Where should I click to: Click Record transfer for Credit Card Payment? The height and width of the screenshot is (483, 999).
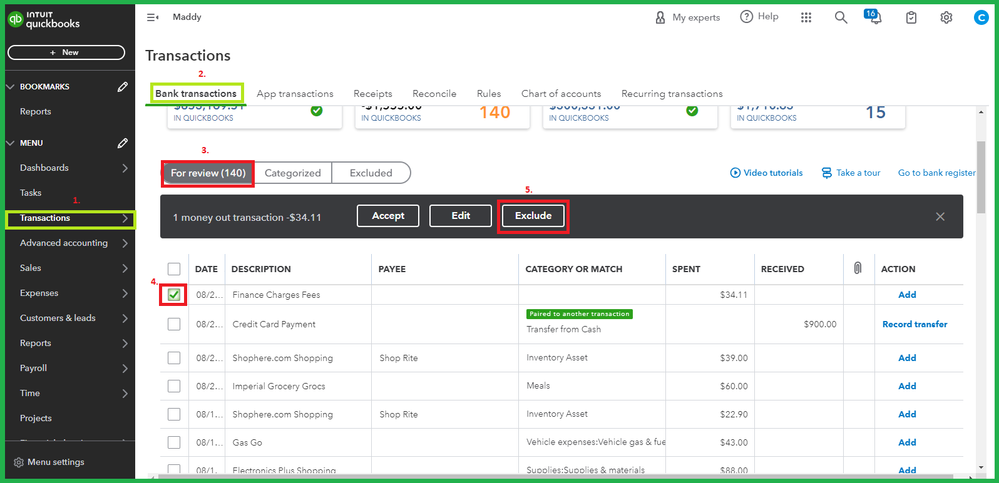(915, 324)
